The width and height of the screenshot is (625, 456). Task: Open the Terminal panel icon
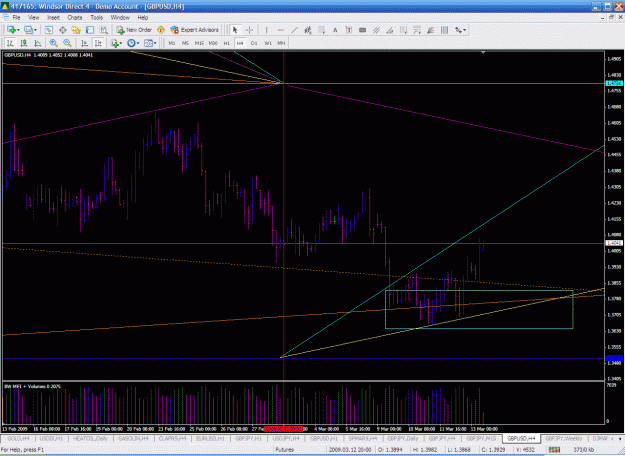click(90, 30)
